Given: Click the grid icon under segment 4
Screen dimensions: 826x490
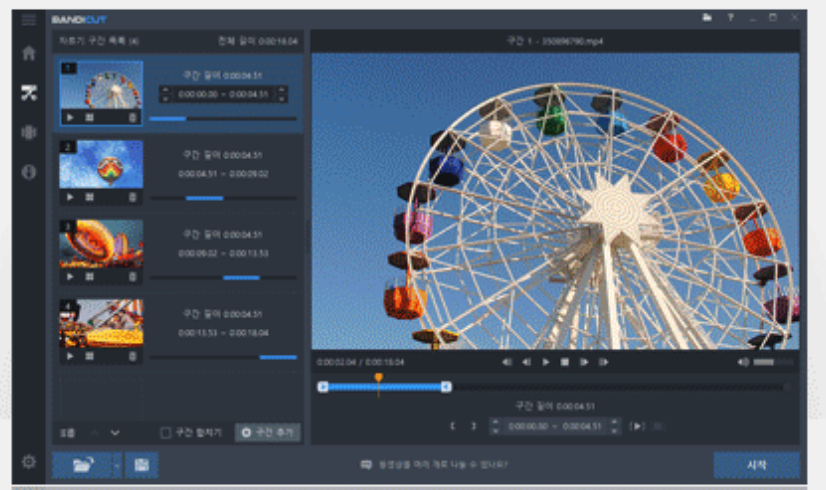Looking at the screenshot, I should pos(90,356).
